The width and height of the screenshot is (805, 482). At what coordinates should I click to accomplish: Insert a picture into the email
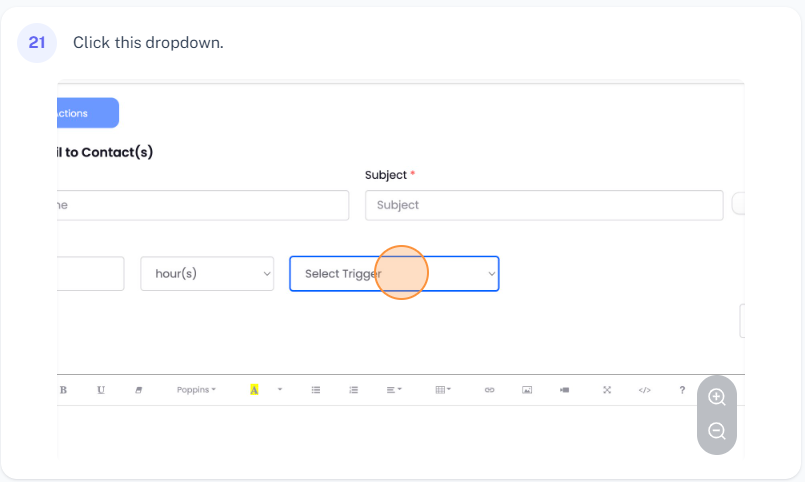527,390
